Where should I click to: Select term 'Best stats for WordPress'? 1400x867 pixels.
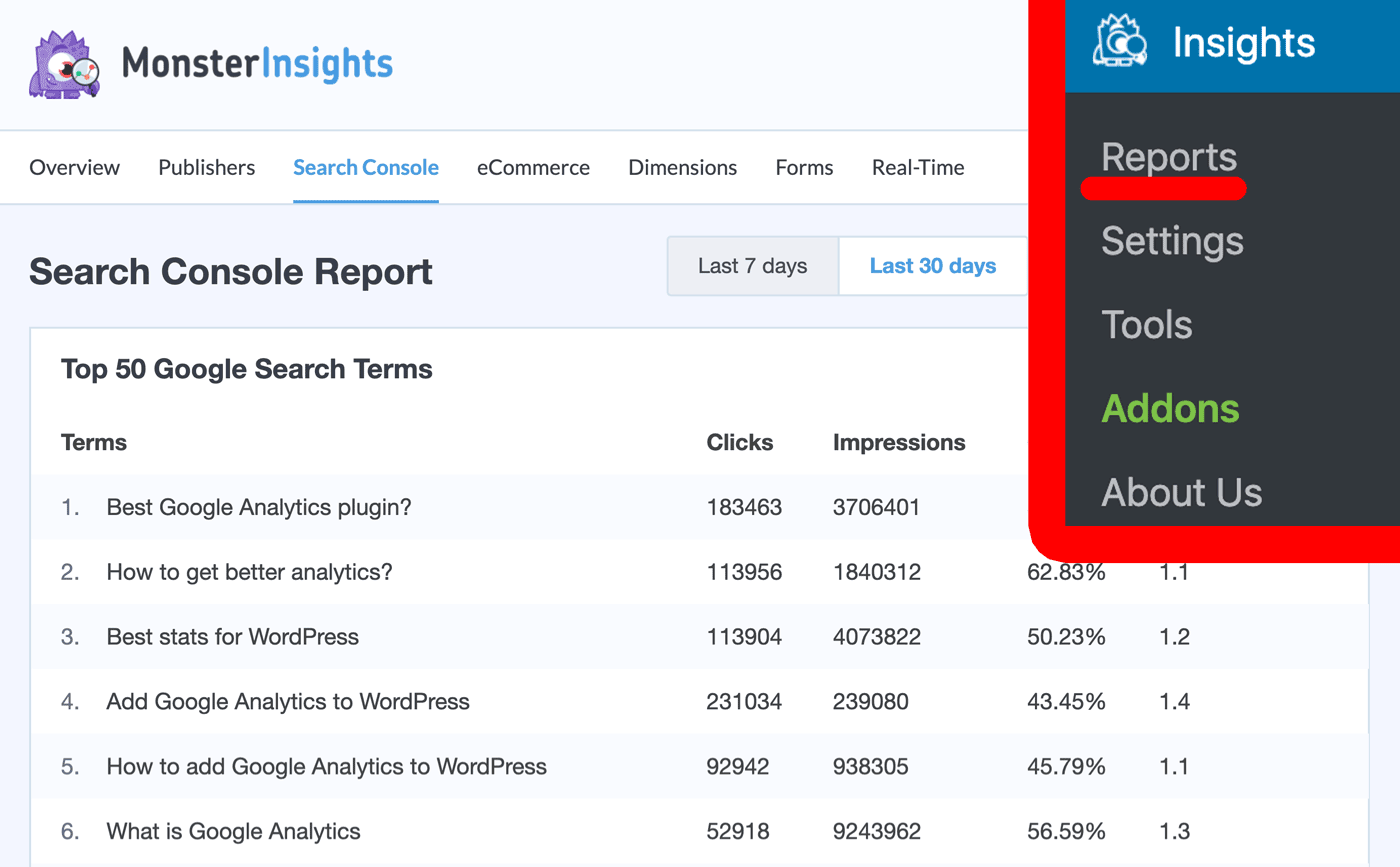click(232, 636)
